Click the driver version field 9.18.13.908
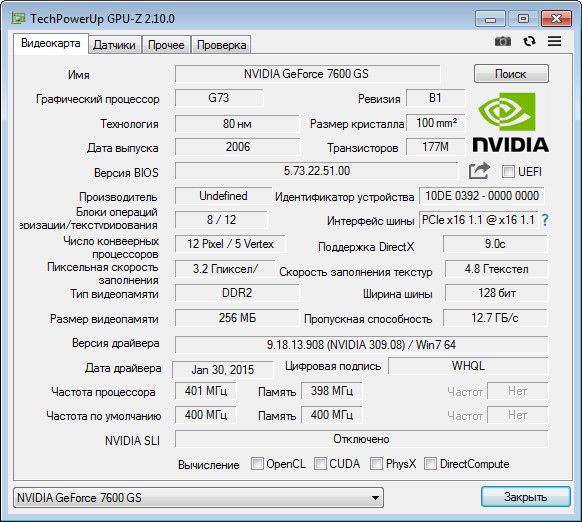Viewport: 582px width, 522px height. 362,345
